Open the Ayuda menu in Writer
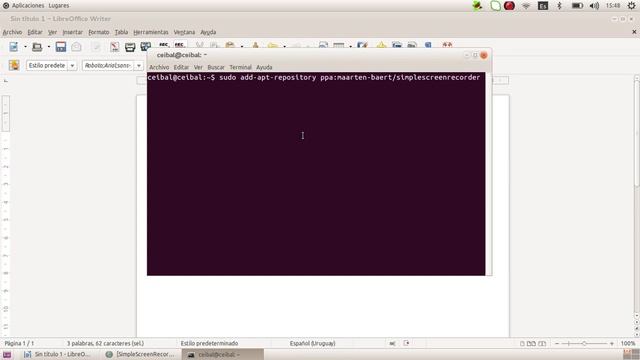The image size is (640, 360). point(208,32)
